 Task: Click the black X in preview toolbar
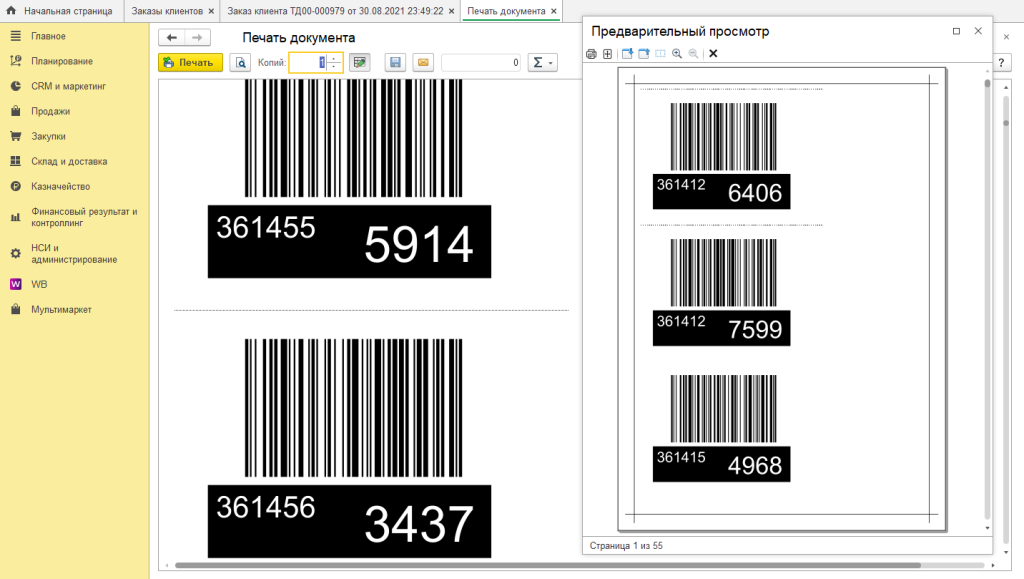point(713,53)
